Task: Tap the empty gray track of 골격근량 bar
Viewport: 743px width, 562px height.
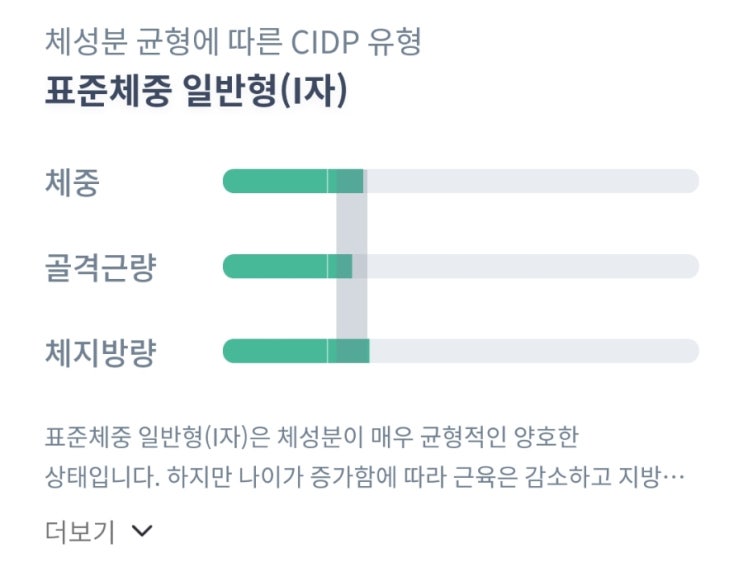Action: point(526,266)
